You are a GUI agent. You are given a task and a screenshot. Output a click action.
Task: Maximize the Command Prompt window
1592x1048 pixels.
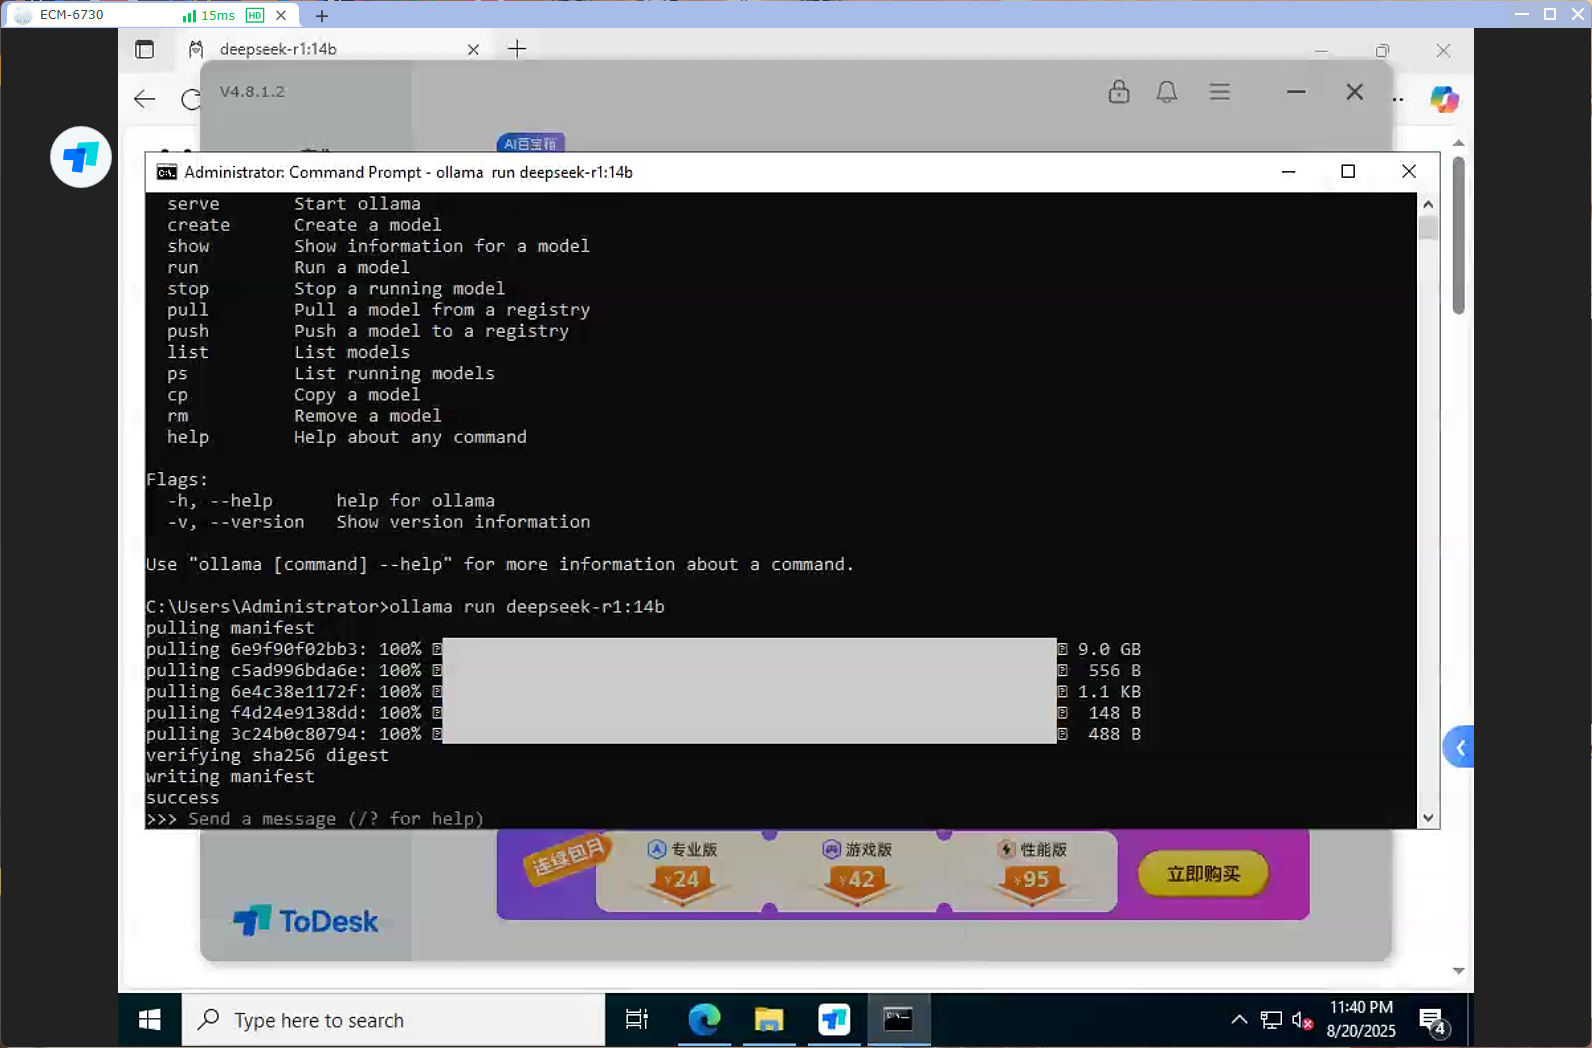[1348, 172]
